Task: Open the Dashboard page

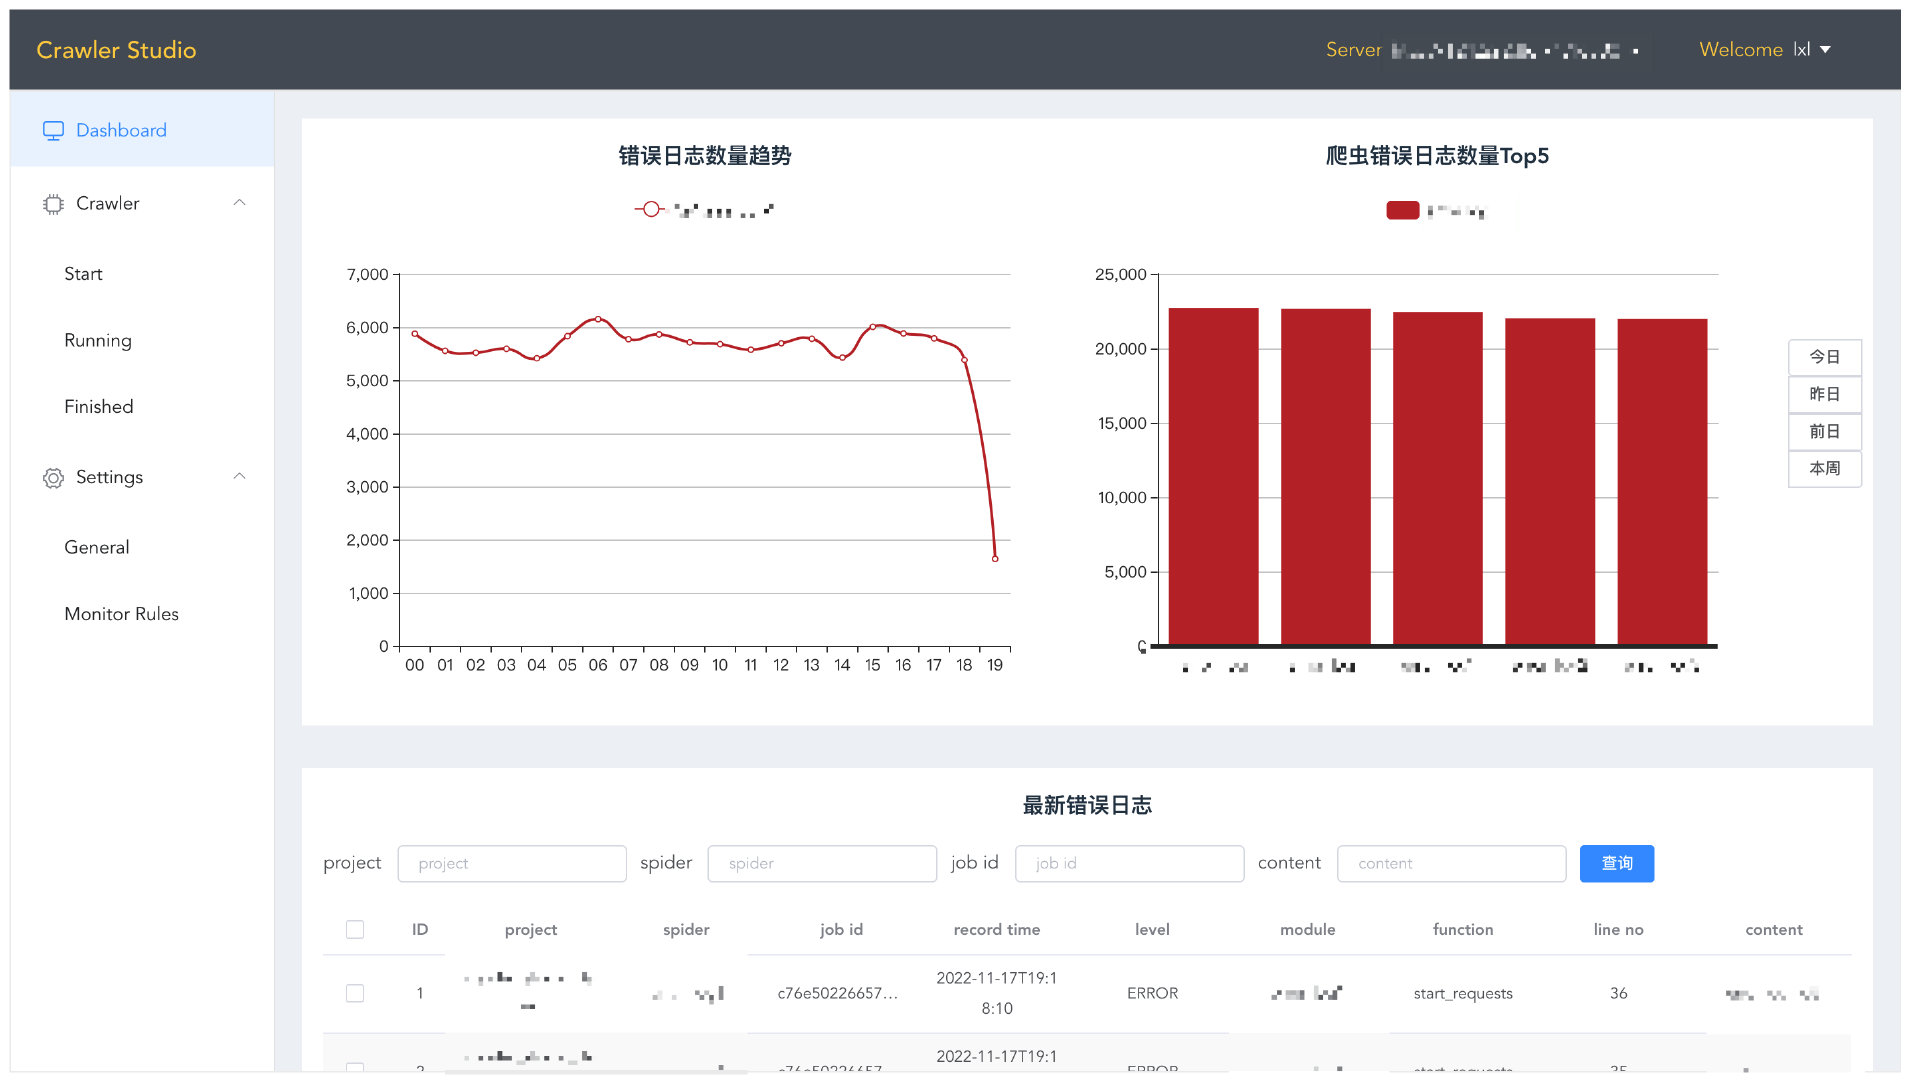Action: [142, 130]
